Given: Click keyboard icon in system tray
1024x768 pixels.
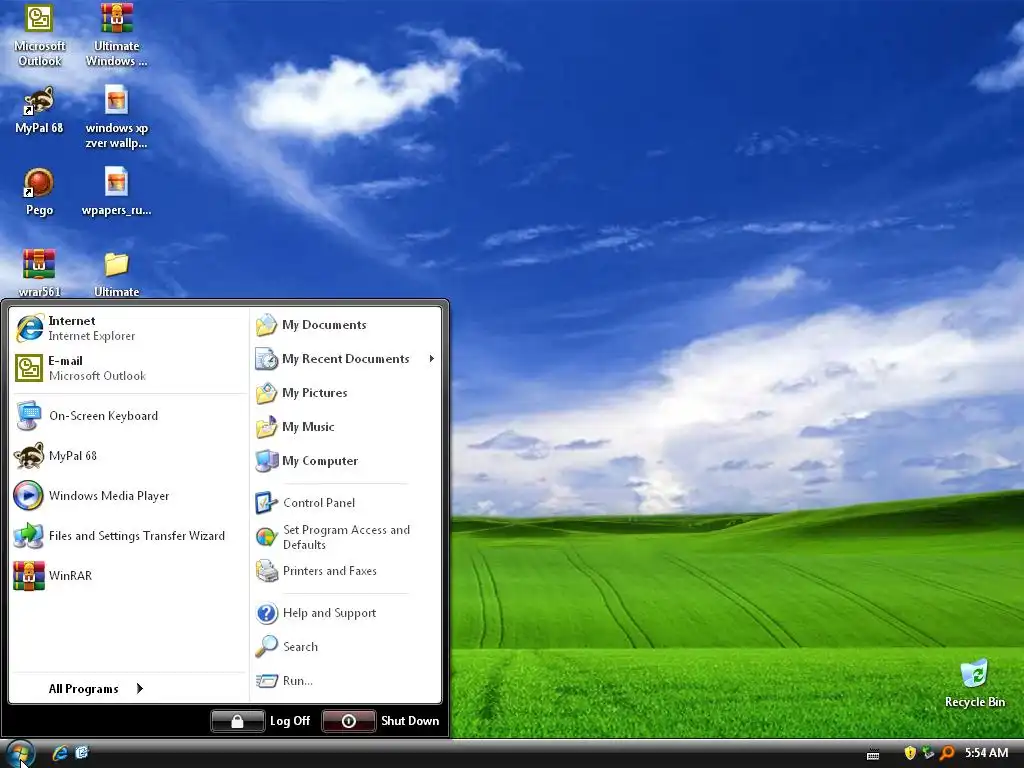Looking at the screenshot, I should (x=873, y=754).
